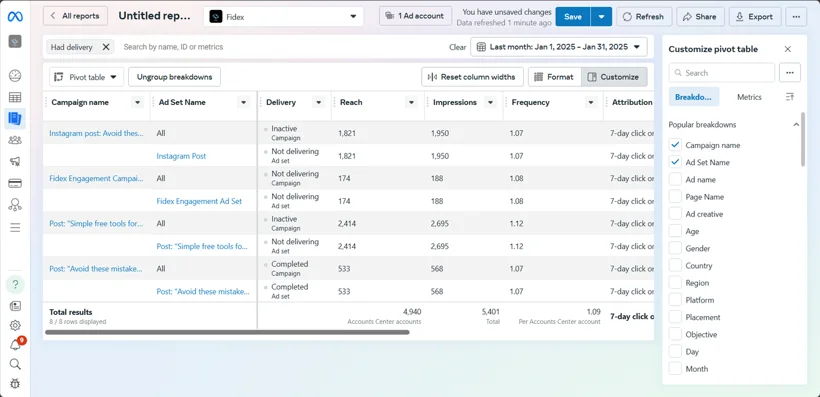Switch to the Breakdowns tab
This screenshot has width=820, height=397.
click(694, 97)
